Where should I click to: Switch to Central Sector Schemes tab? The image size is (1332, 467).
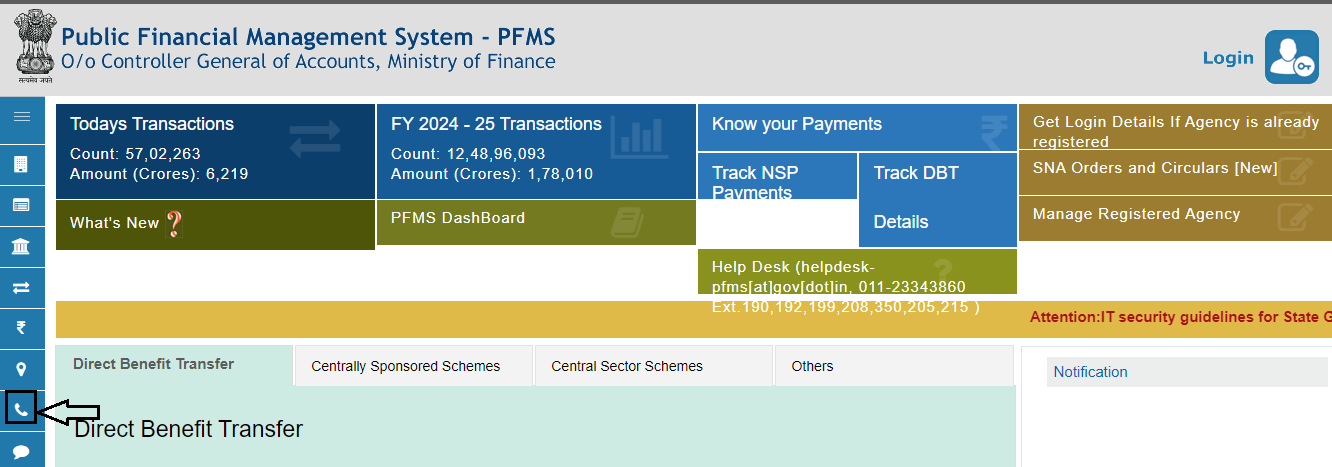pos(627,366)
